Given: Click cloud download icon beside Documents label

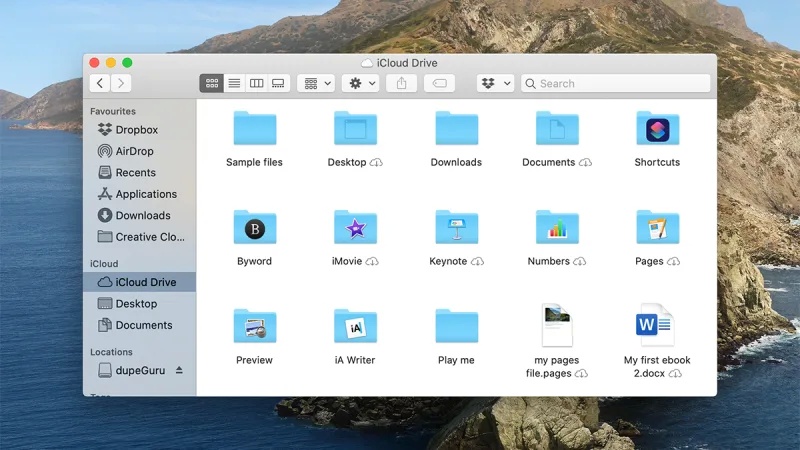Looking at the screenshot, I should tap(585, 163).
